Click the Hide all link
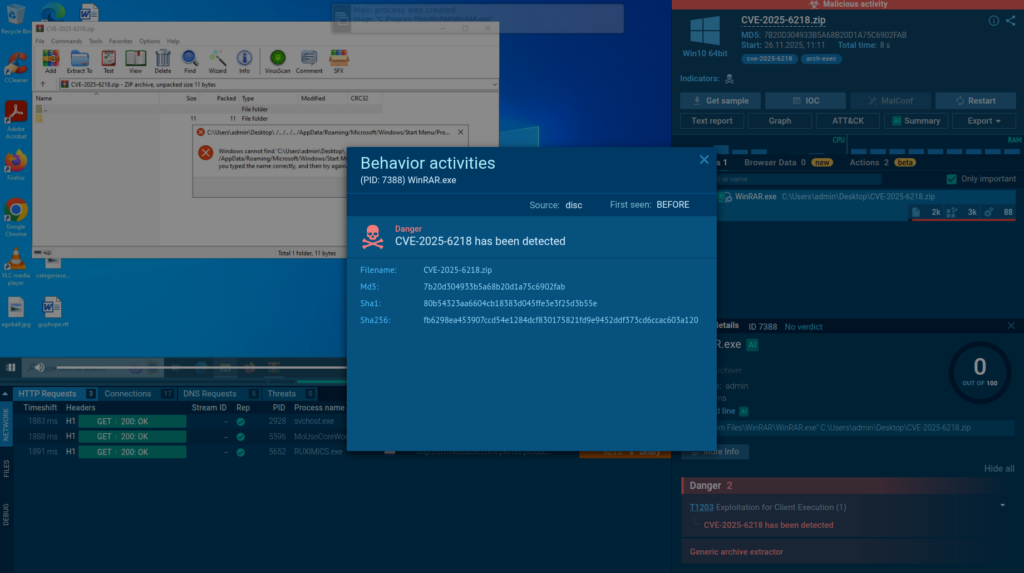The image size is (1024, 573). point(998,468)
